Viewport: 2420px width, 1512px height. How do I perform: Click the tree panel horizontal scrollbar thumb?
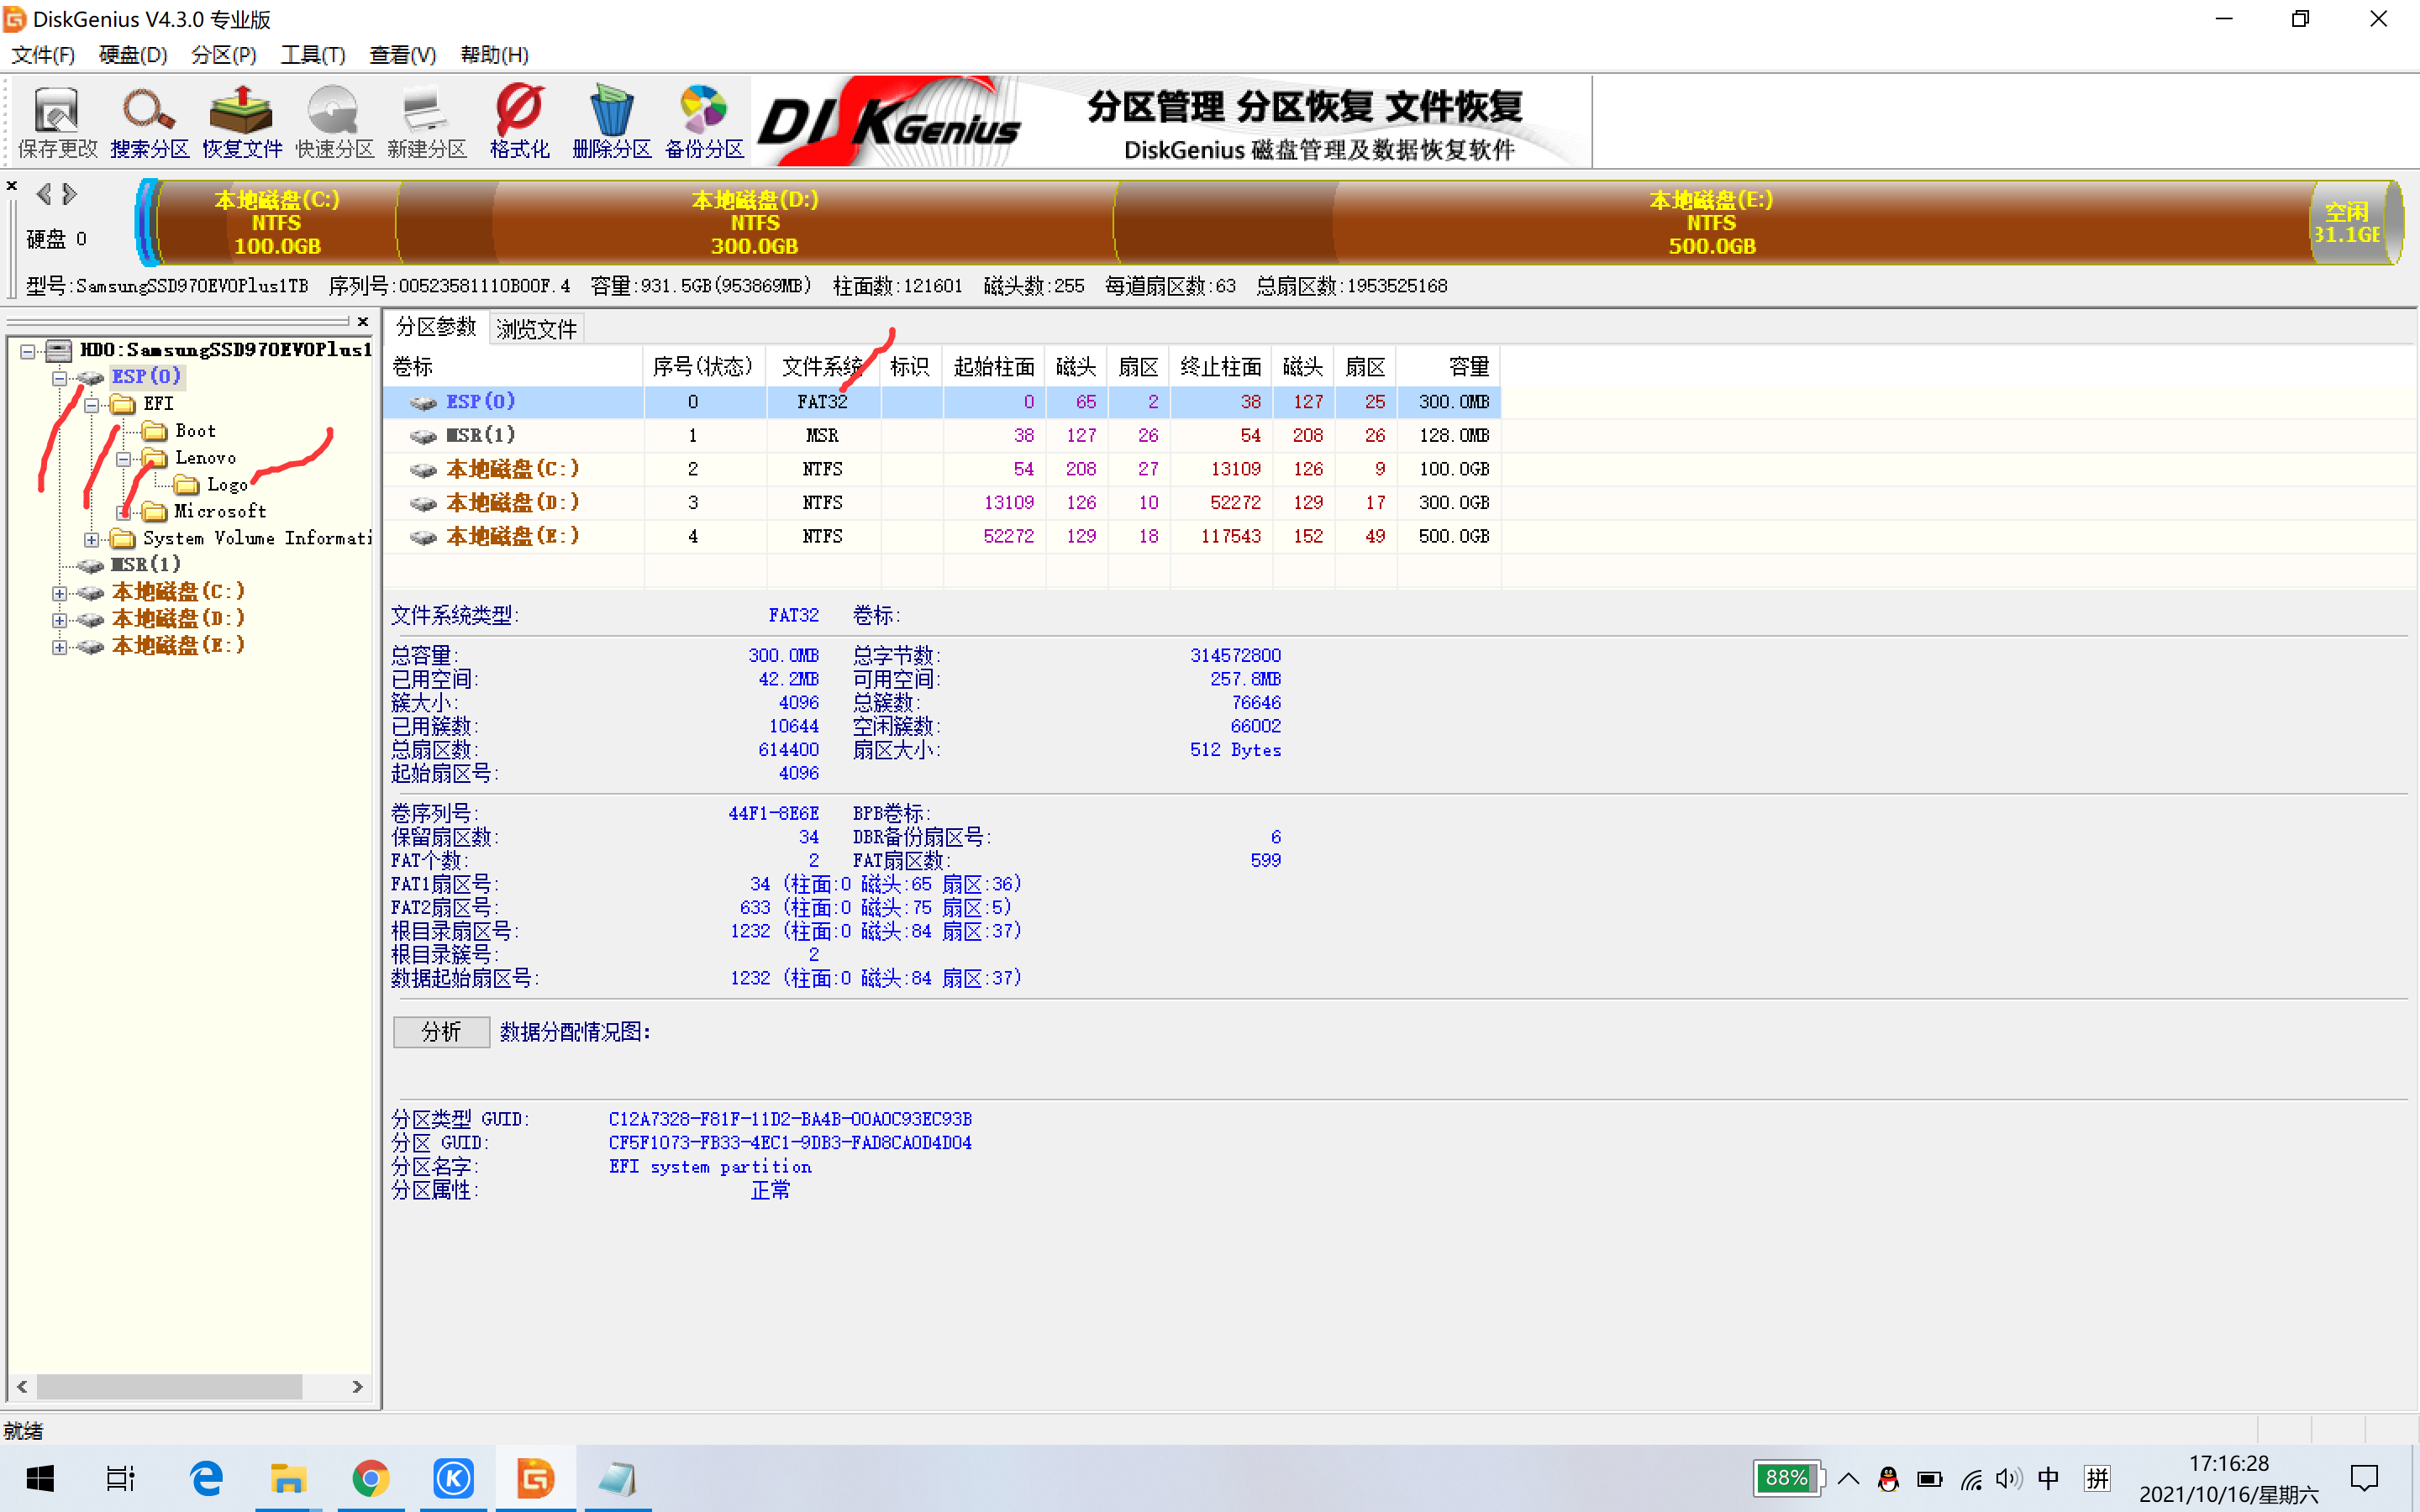(169, 1387)
